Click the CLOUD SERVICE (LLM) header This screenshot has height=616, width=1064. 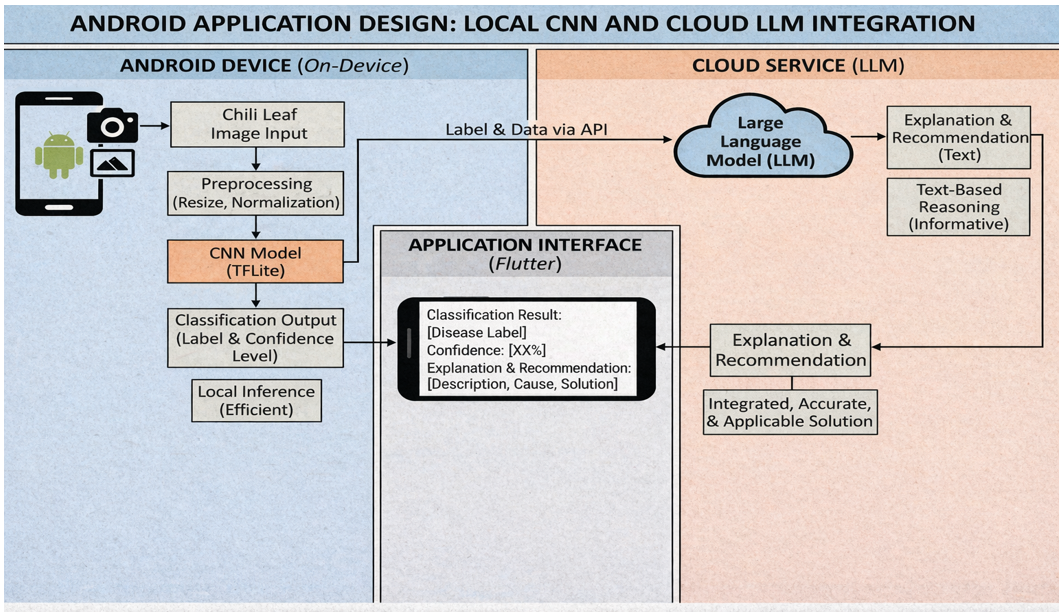point(798,65)
